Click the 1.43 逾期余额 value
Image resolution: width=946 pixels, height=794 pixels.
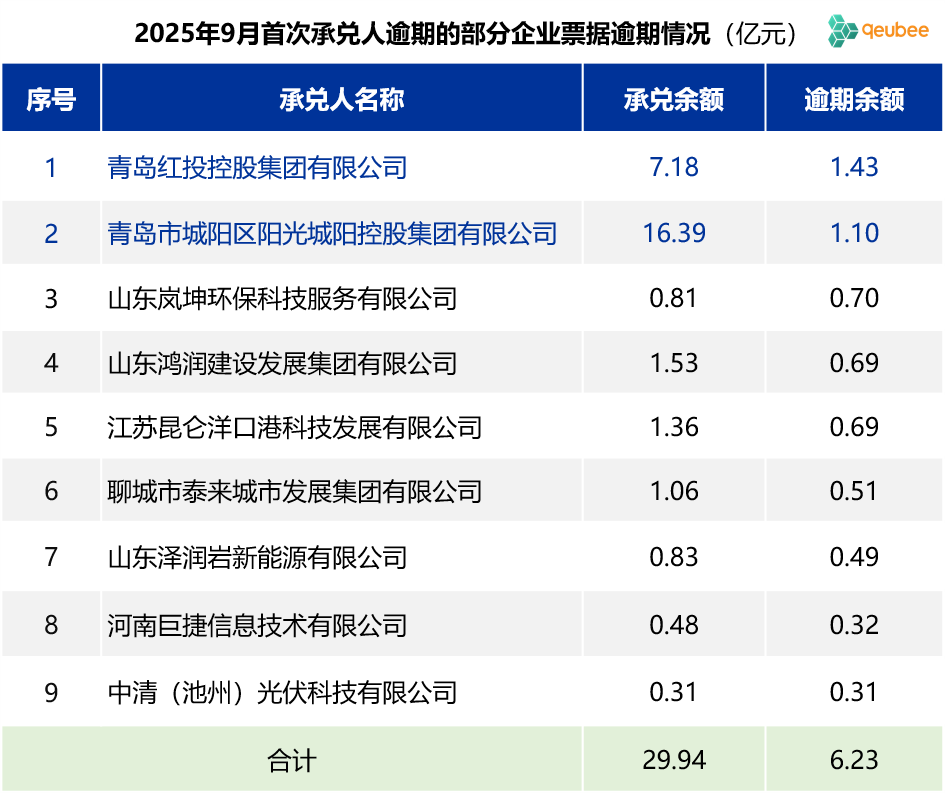[x=854, y=167]
